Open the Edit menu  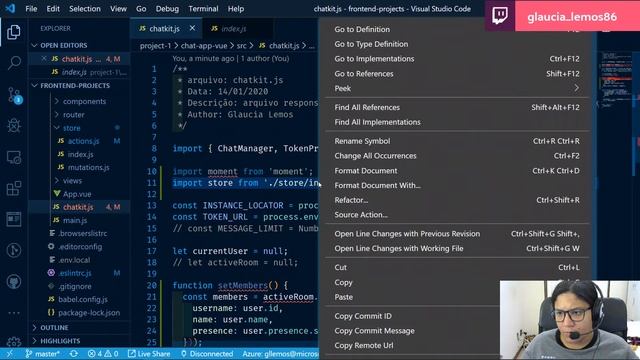[x=53, y=9]
